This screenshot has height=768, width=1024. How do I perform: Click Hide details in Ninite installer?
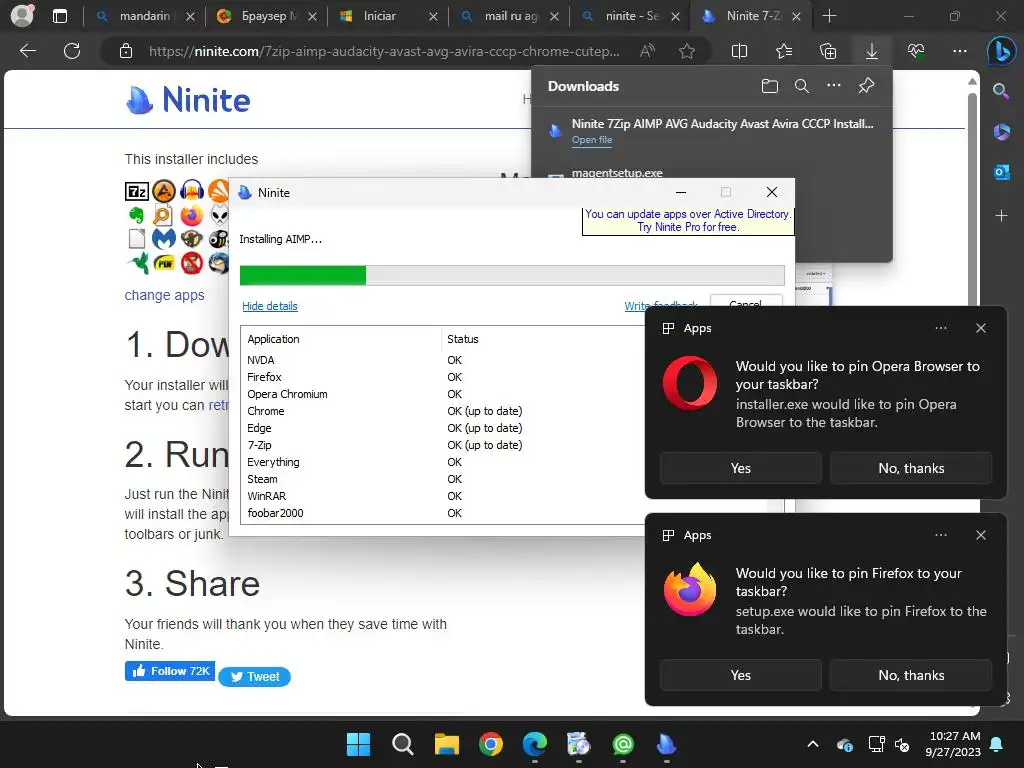(270, 306)
